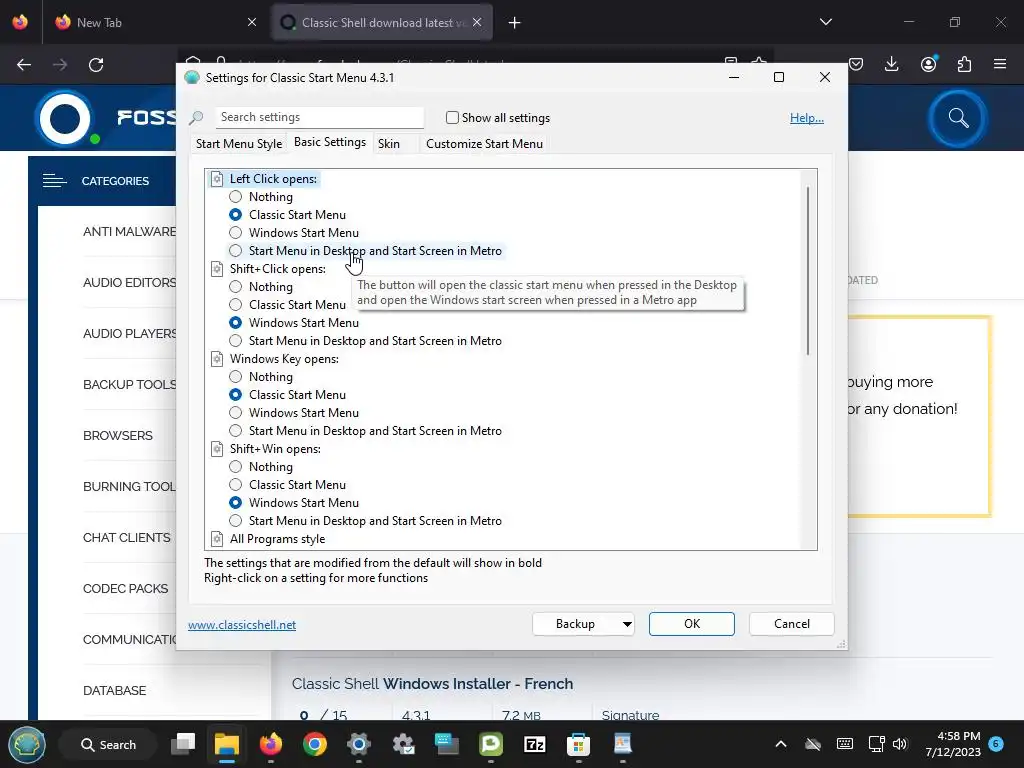Open the notification badge showing 6
The height and width of the screenshot is (768, 1024).
(x=996, y=744)
